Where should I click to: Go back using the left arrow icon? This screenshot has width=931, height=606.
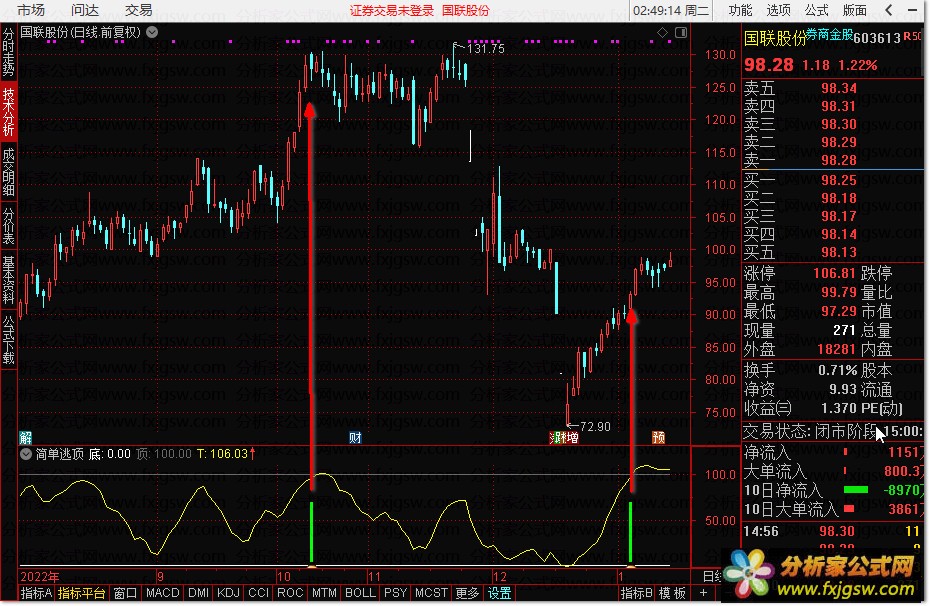tap(889, 10)
